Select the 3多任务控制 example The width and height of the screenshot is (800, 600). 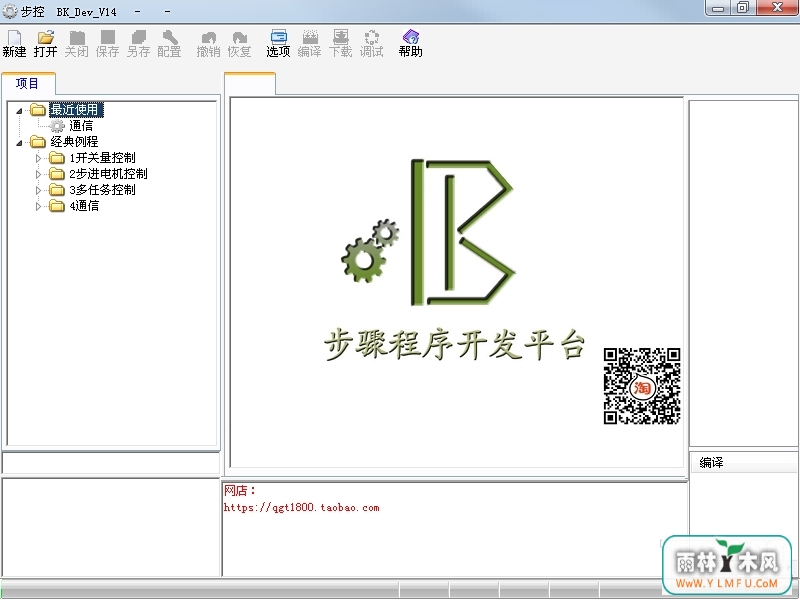point(103,190)
